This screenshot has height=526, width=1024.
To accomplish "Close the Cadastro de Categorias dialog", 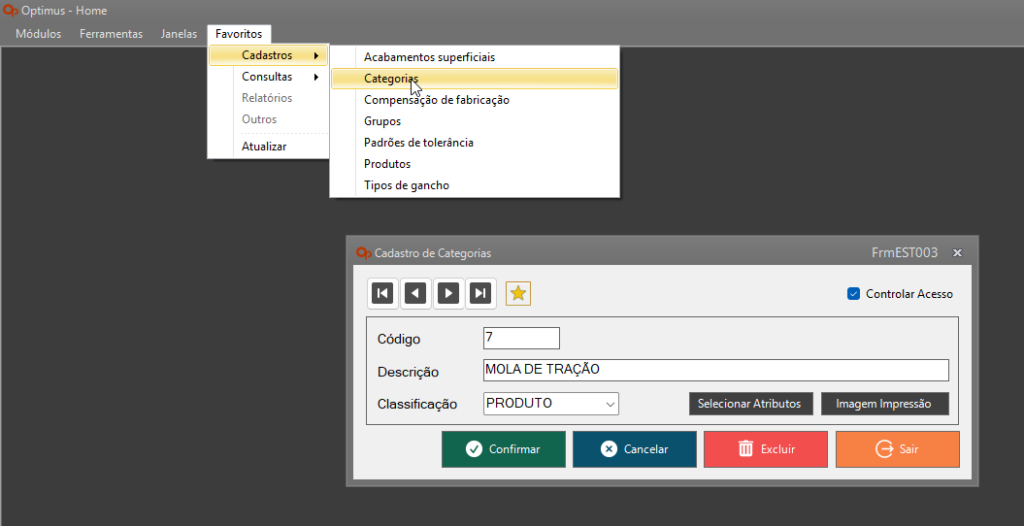I will (x=957, y=253).
